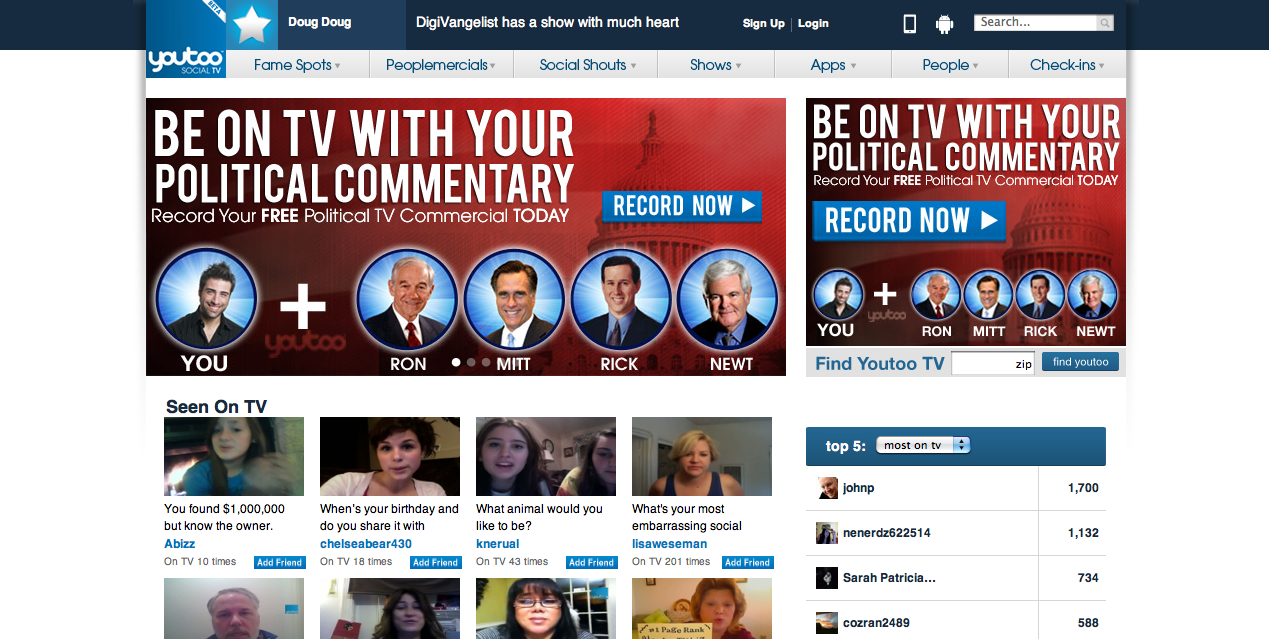
Task: Click the 'You found $1,000,000' video title
Action: [225, 517]
